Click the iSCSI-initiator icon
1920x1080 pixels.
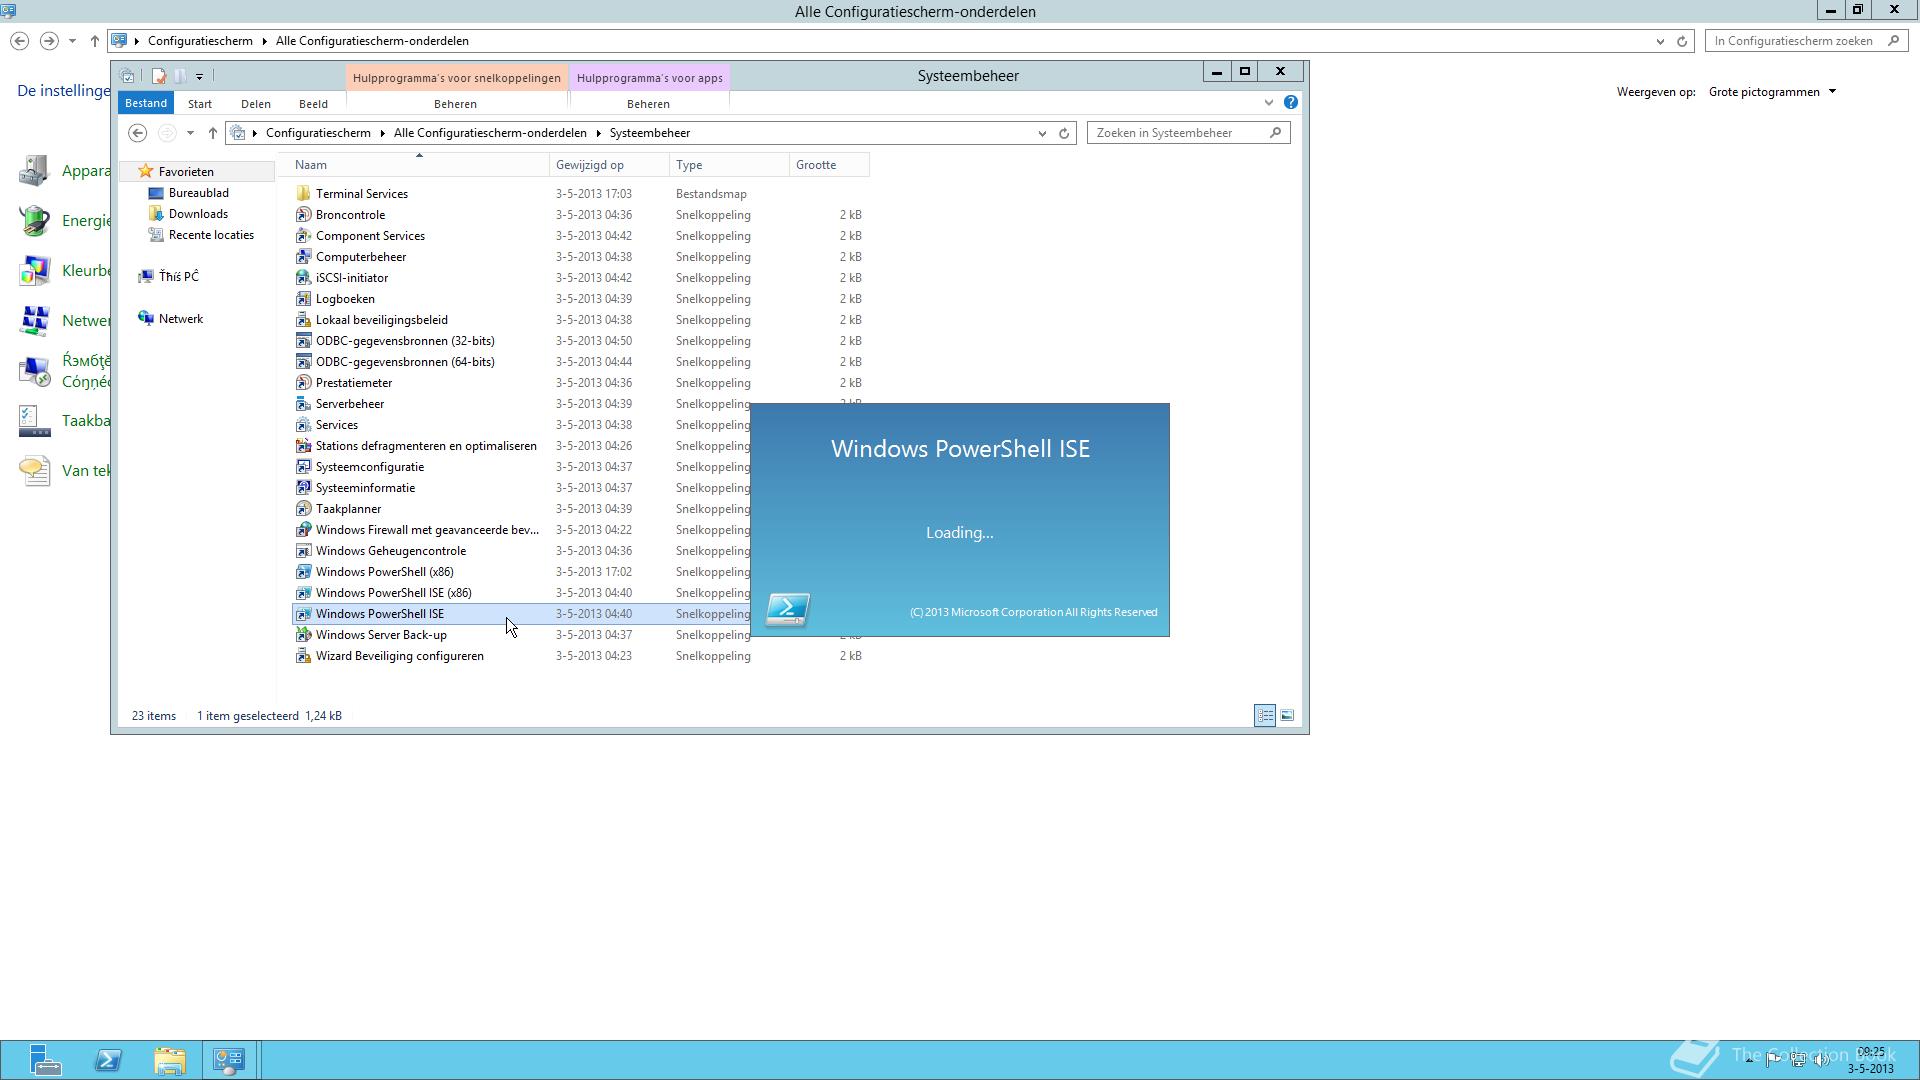point(303,278)
